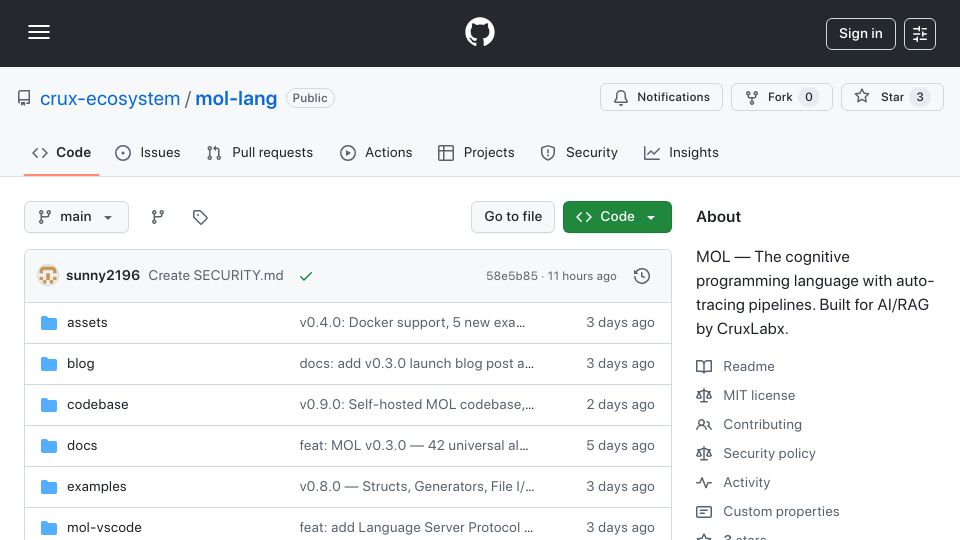
Task: Click the mol-vscode folder icon
Action: coord(49,528)
